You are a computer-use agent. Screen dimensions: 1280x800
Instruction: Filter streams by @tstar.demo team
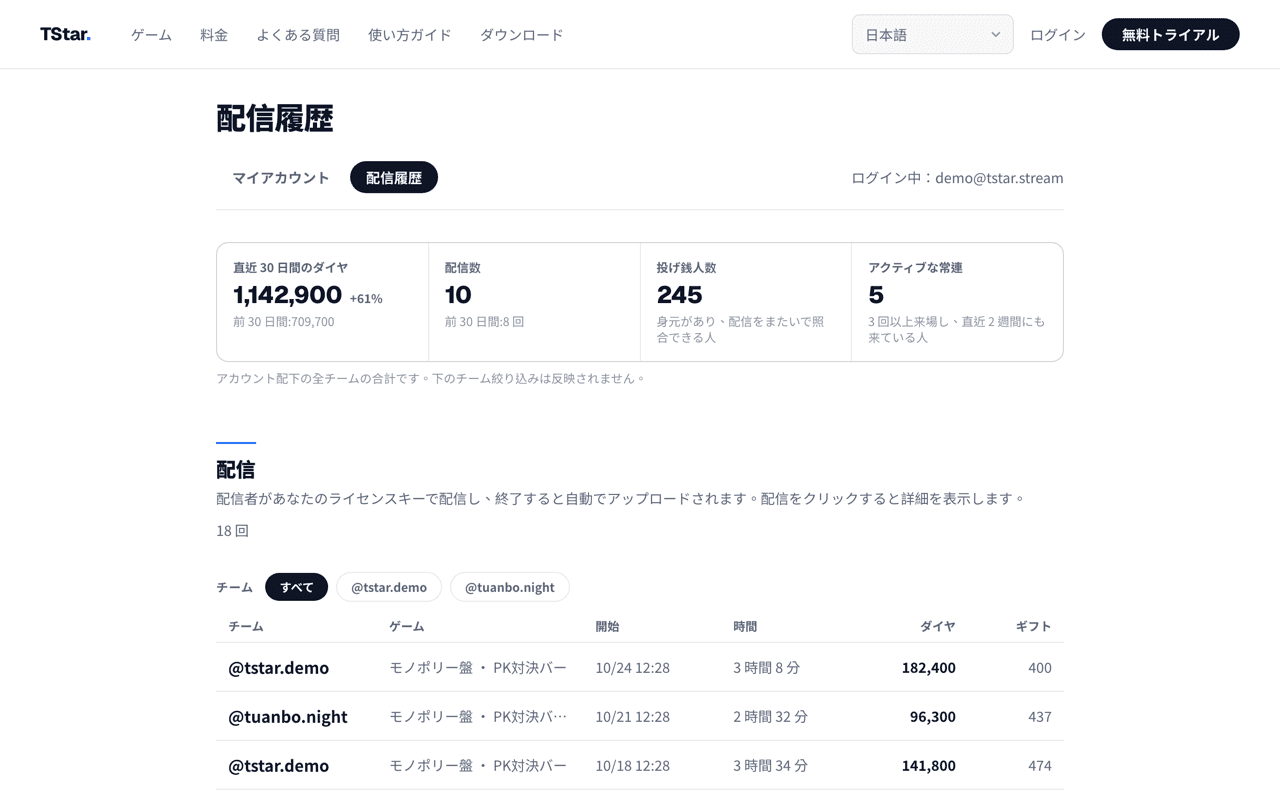389,587
